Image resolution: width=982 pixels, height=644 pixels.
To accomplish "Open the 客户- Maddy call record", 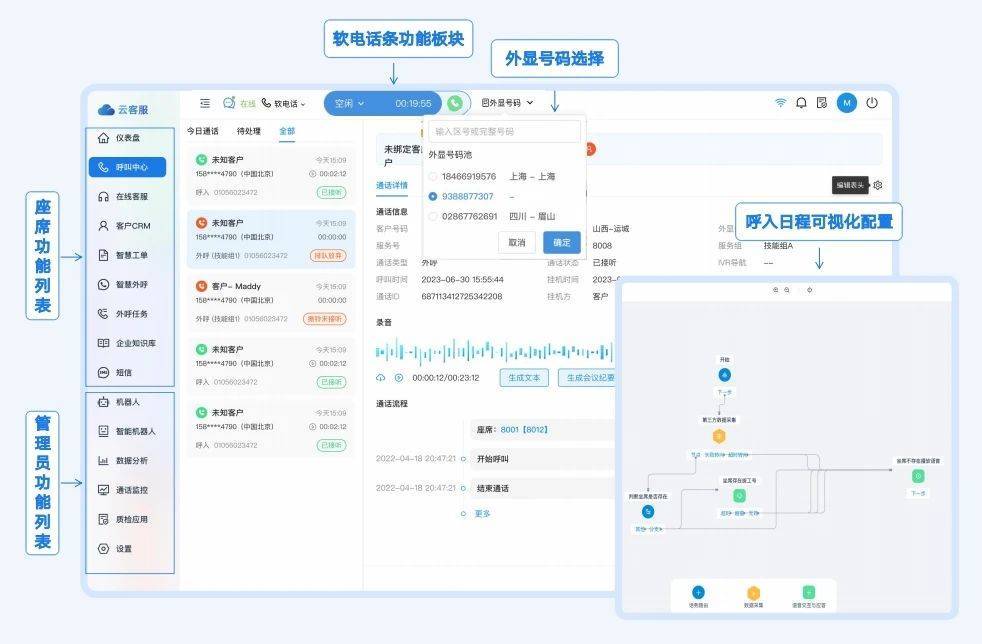I will (x=271, y=303).
